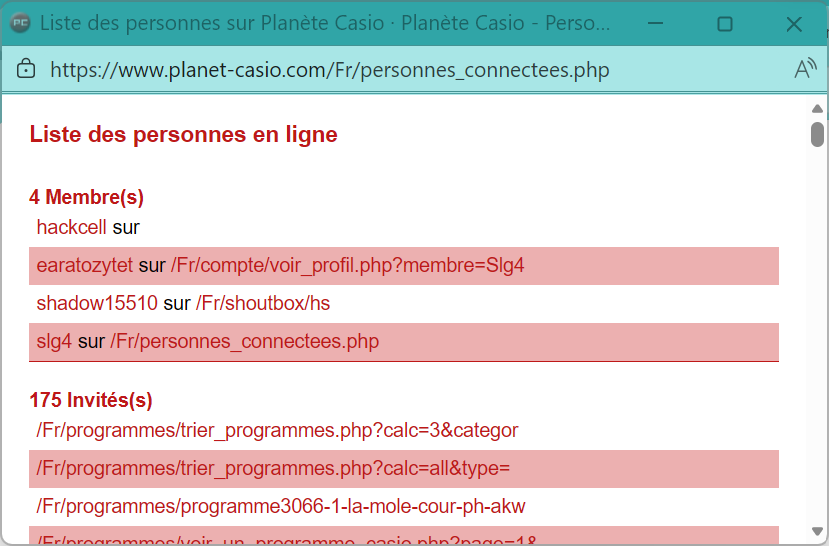Maximize the popup window
This screenshot has height=546, width=829.
[x=725, y=24]
